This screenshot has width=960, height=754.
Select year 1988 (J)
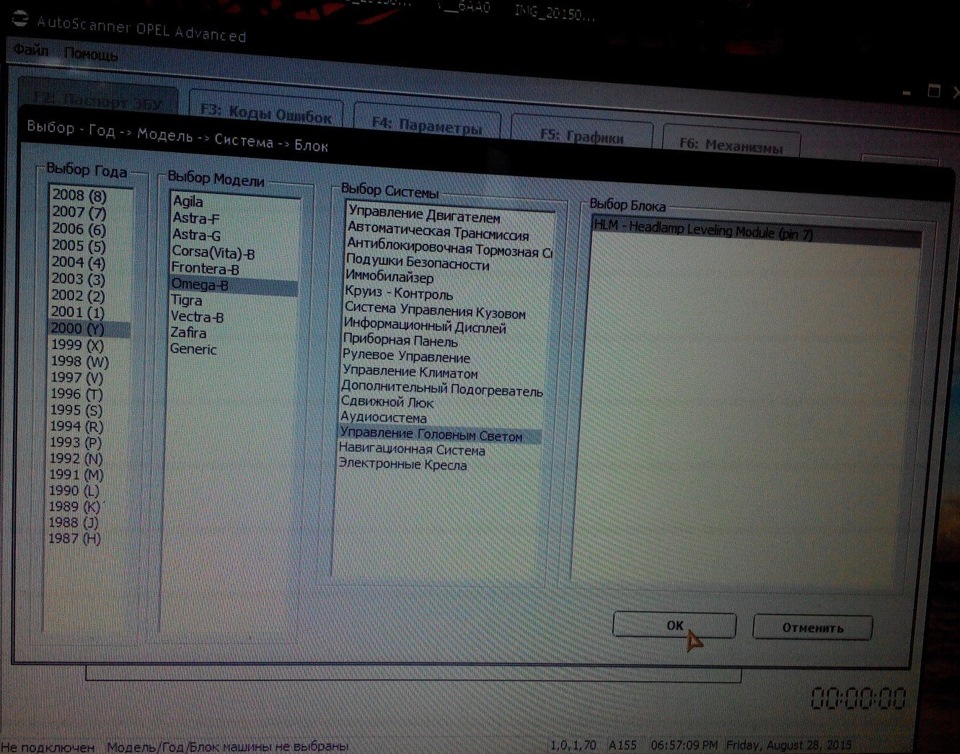point(73,523)
